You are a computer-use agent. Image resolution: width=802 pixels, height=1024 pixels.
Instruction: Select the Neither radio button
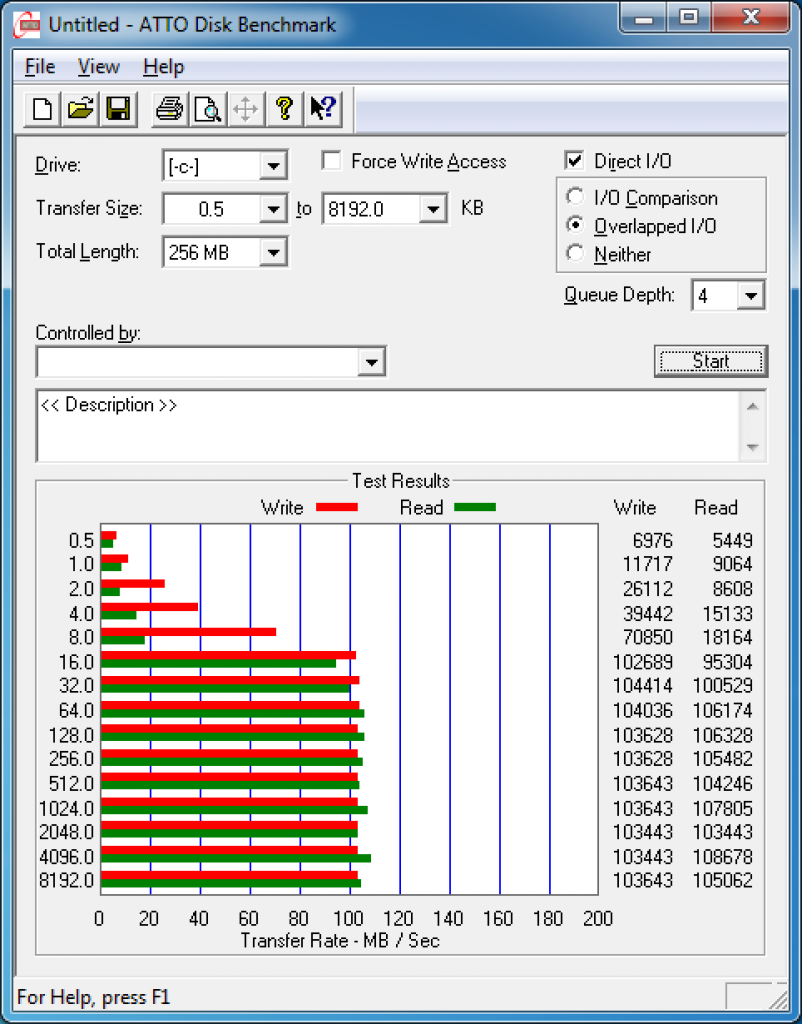pos(575,253)
